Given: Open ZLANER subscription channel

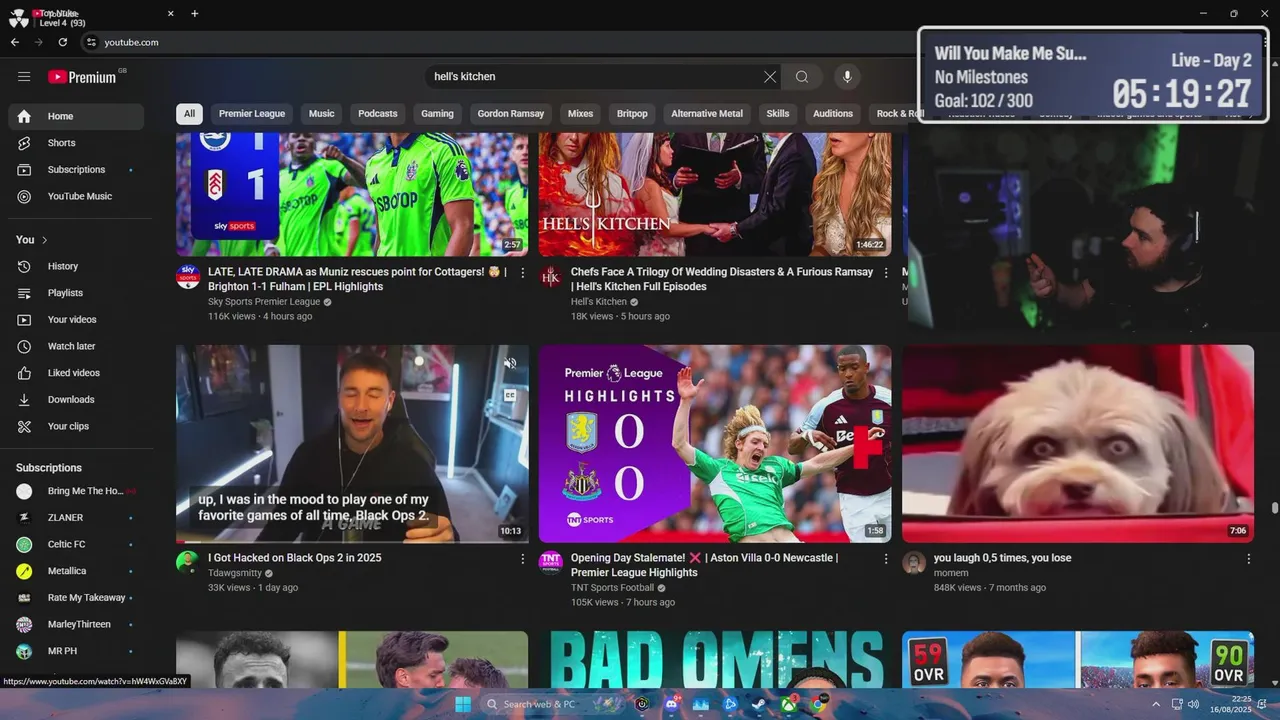Looking at the screenshot, I should click(76, 518).
